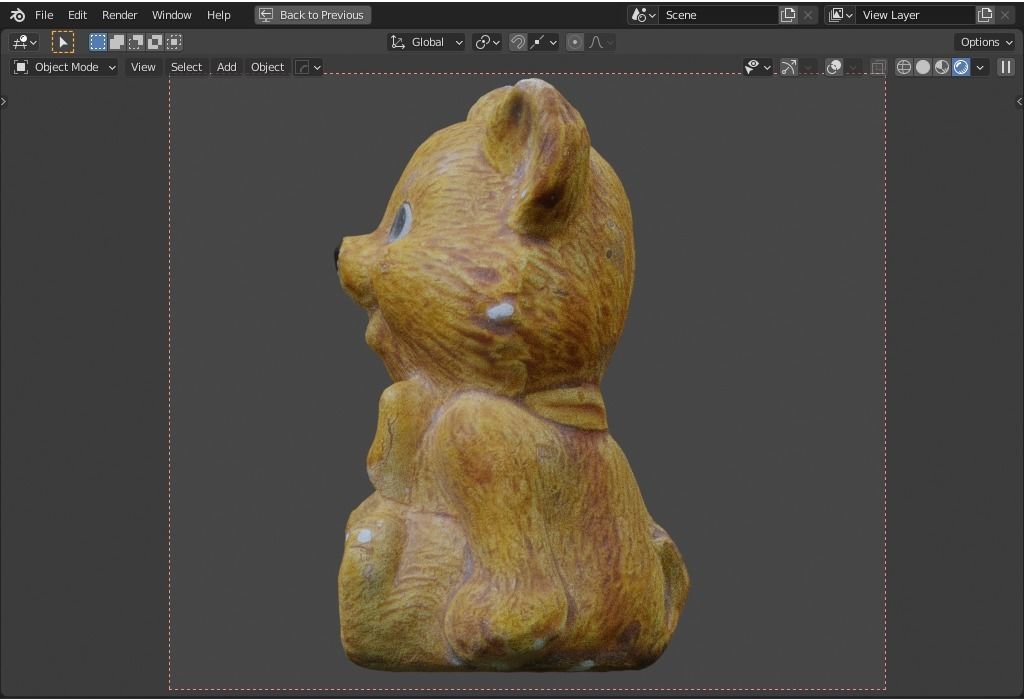The height and width of the screenshot is (699, 1024).
Task: Toggle proportional editing
Action: 575,42
